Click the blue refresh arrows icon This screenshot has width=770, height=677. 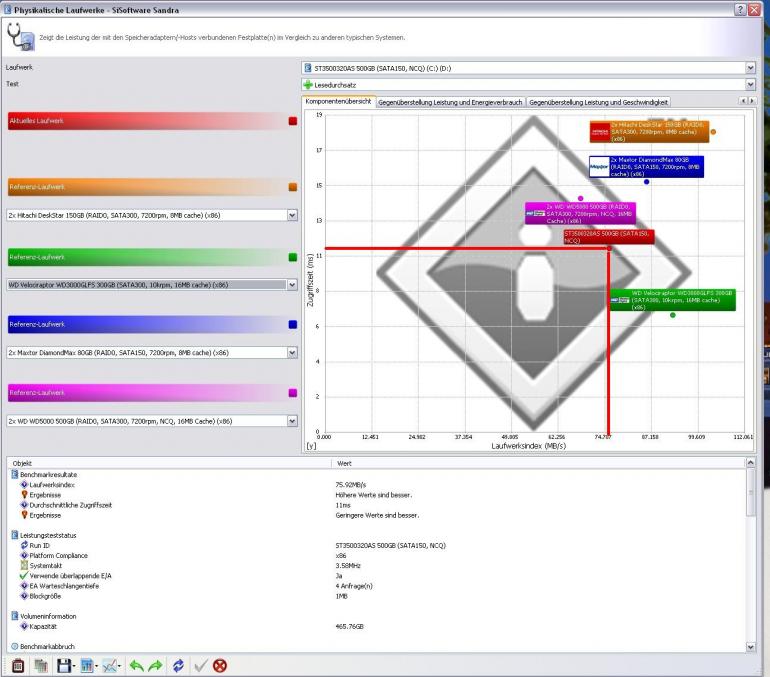click(x=178, y=666)
